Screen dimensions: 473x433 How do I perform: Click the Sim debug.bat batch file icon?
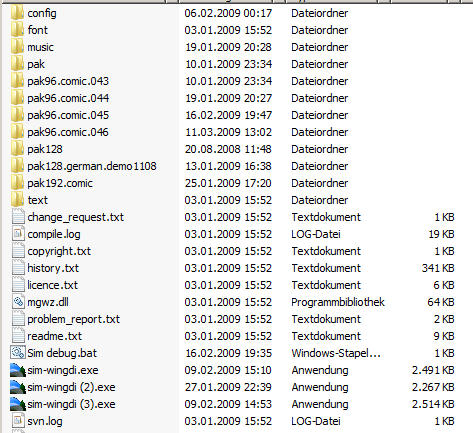[x=18, y=353]
